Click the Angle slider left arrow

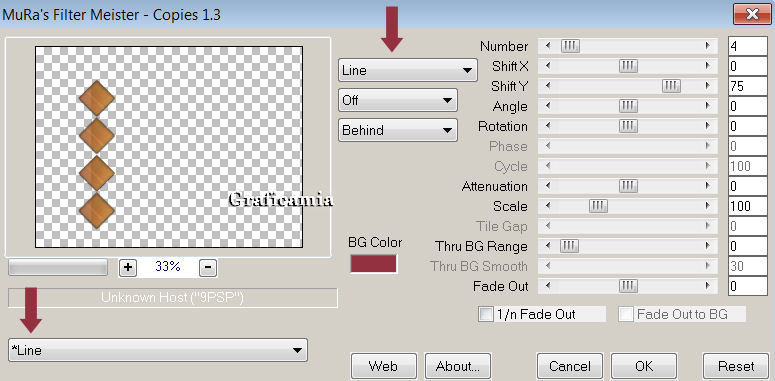[548, 106]
